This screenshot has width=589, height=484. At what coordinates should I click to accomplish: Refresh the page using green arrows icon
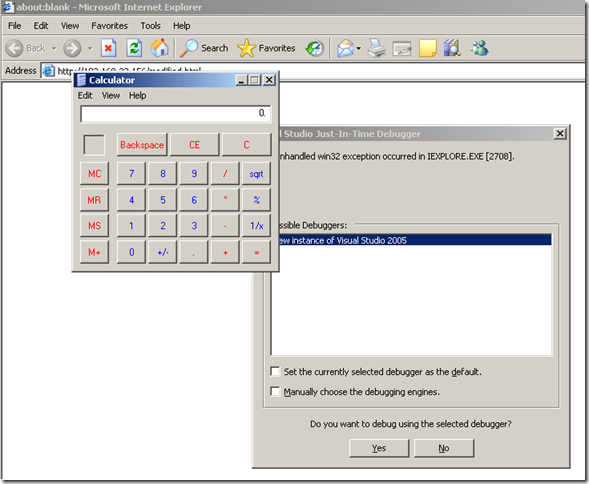click(134, 48)
